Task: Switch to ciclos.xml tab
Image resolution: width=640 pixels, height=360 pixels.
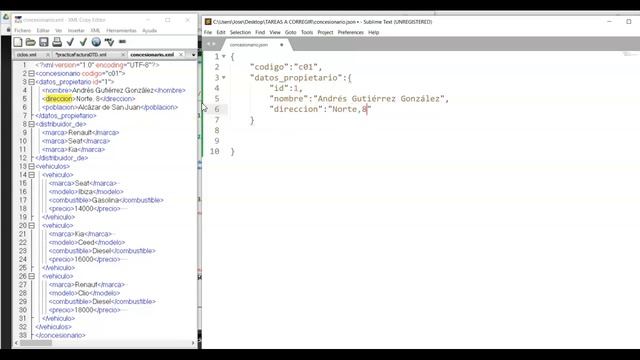Action: (27, 55)
